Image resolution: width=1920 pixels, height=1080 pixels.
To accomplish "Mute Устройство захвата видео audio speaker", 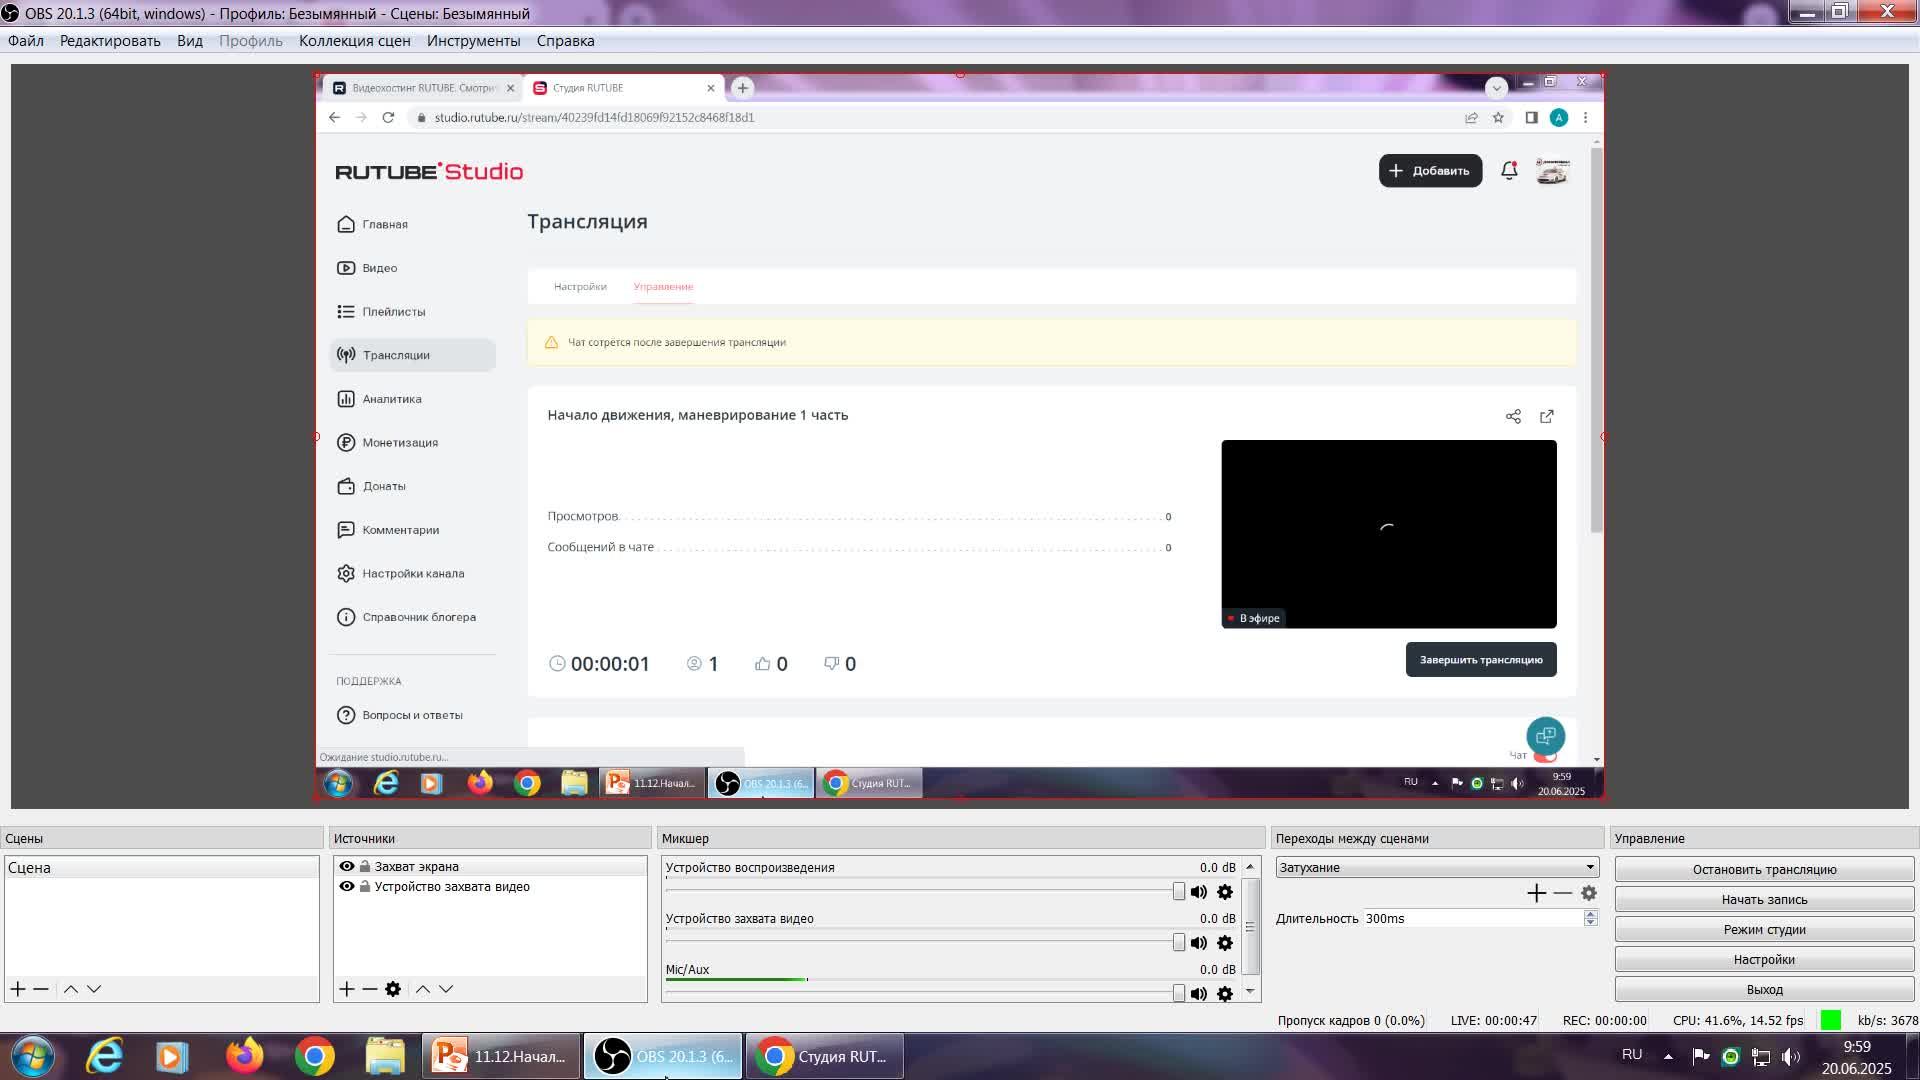I will coord(1198,943).
